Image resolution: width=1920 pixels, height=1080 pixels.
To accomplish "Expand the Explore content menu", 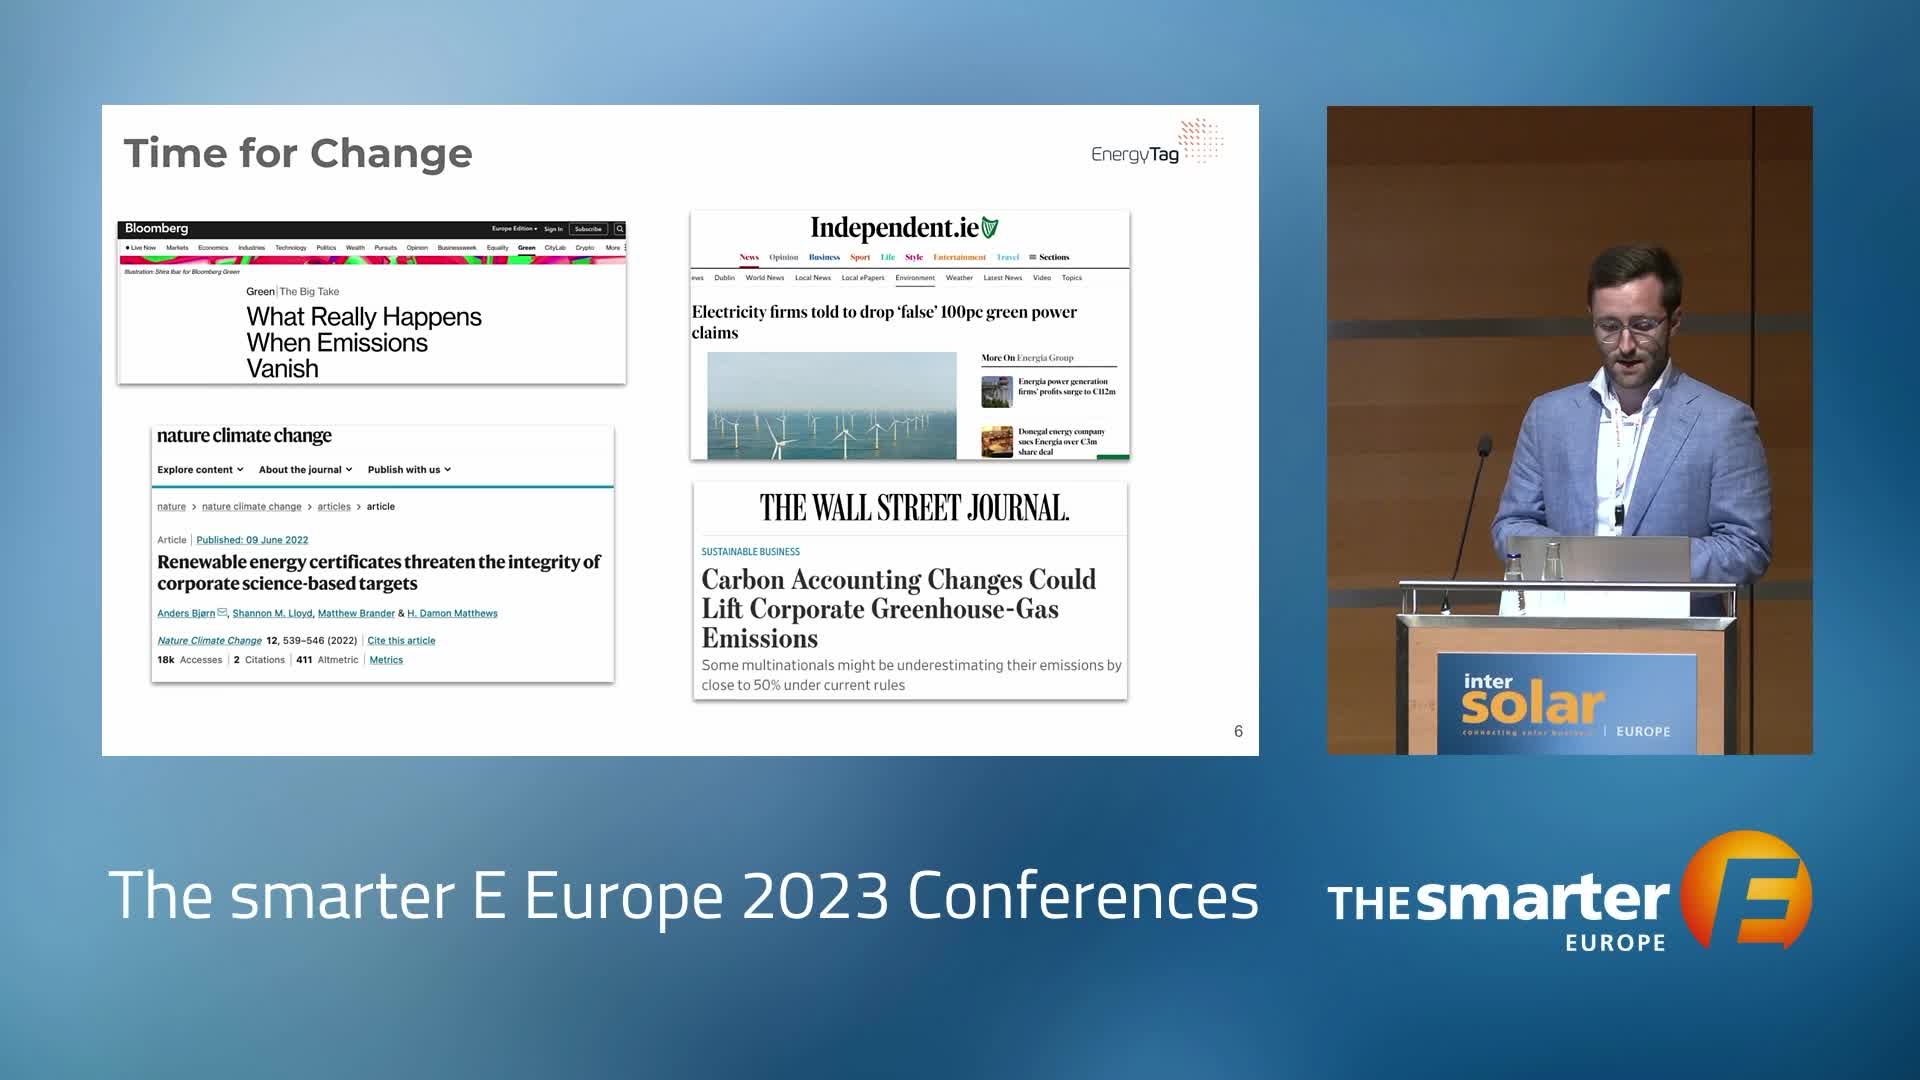I will 200,469.
